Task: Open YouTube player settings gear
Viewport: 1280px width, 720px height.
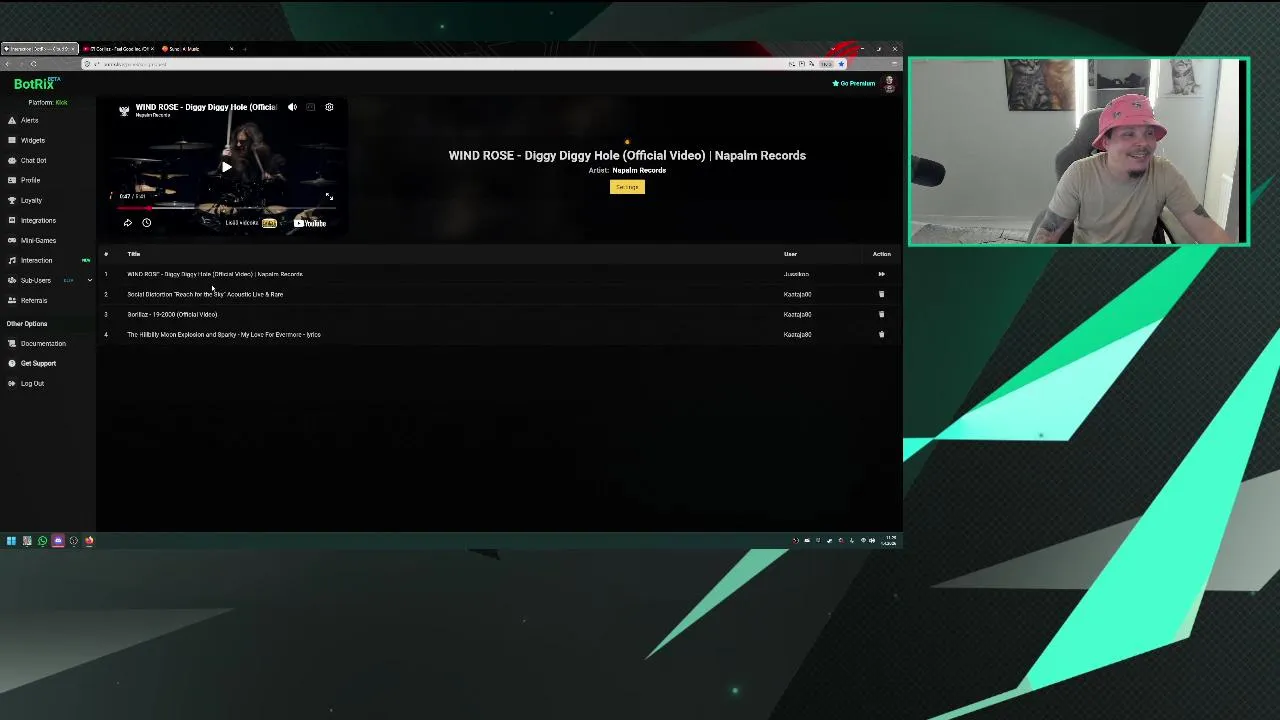Action: coord(329,107)
